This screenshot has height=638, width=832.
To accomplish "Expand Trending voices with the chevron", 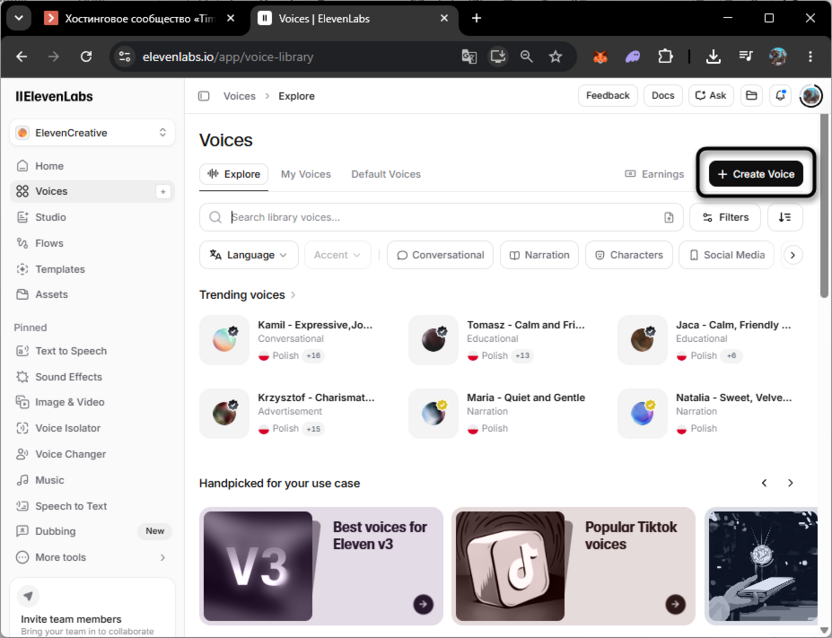I will [293, 295].
